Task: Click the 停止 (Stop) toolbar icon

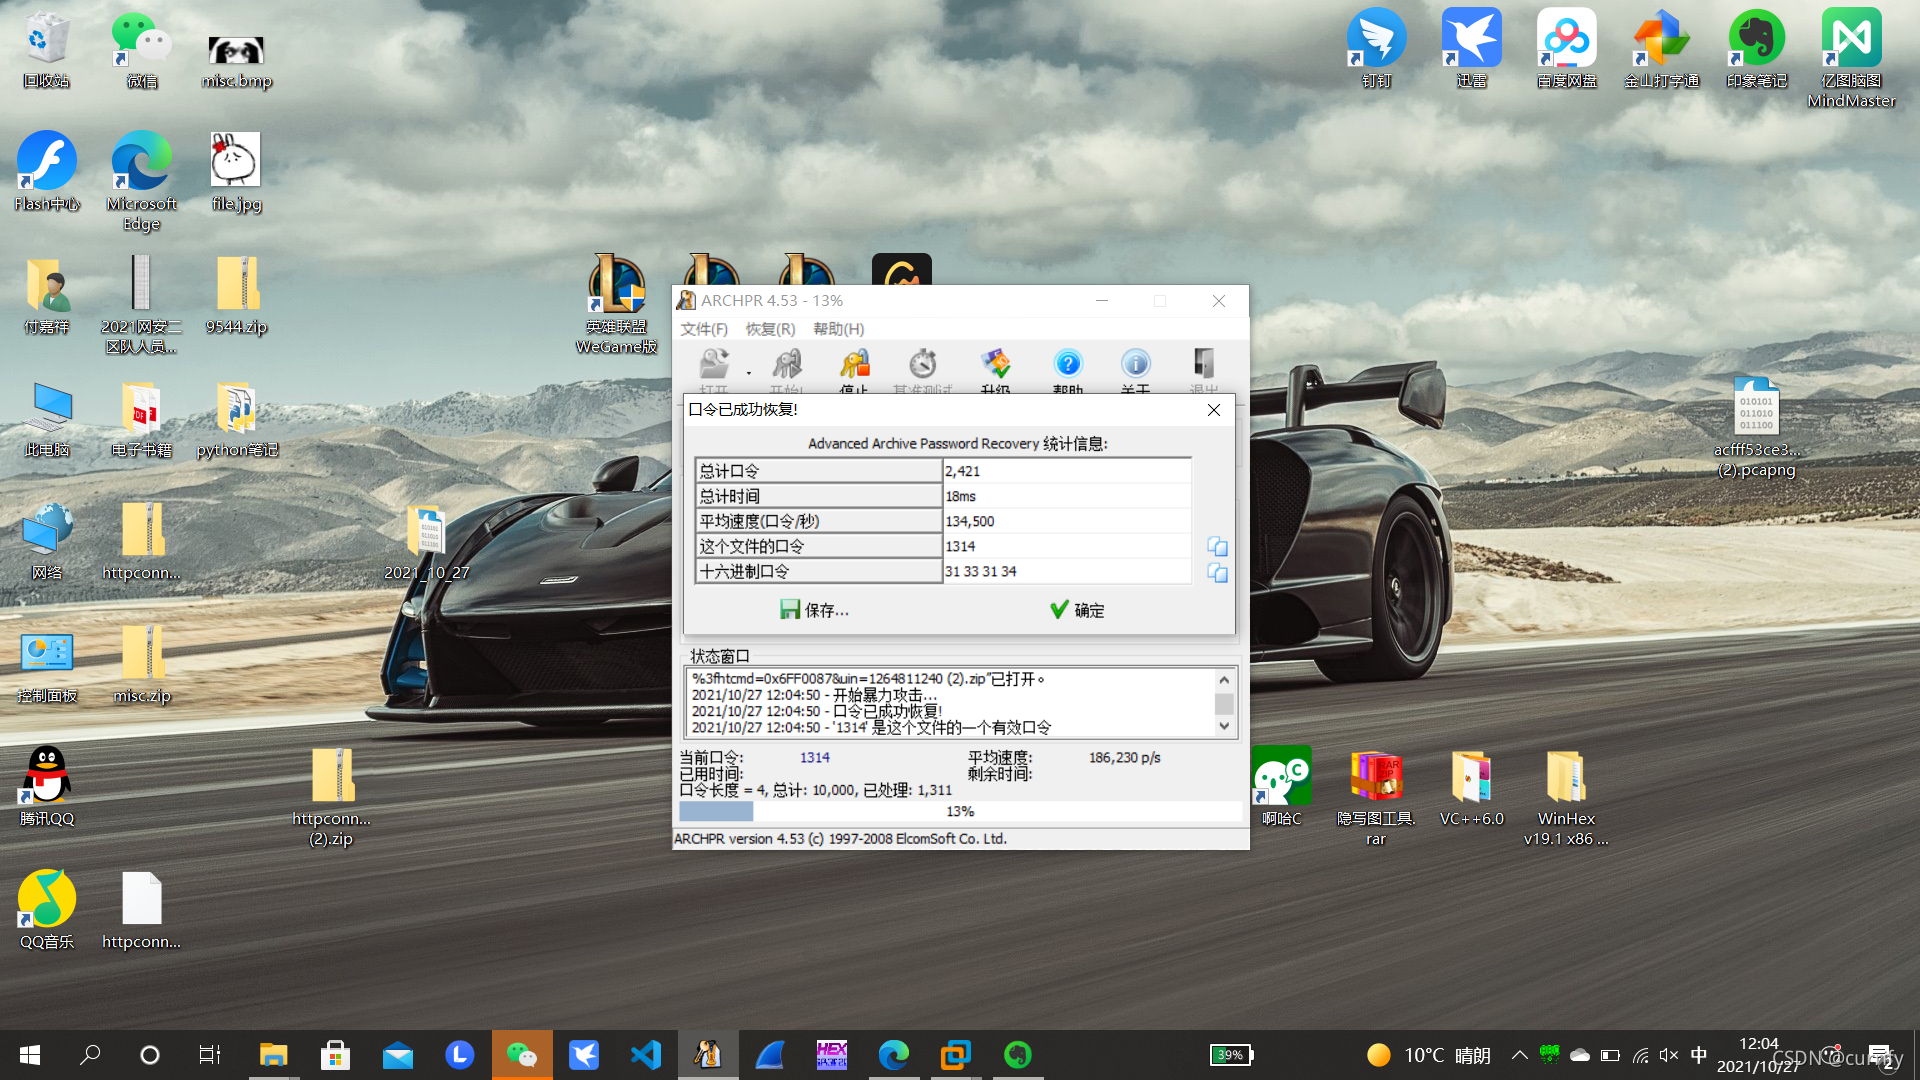Action: point(854,365)
